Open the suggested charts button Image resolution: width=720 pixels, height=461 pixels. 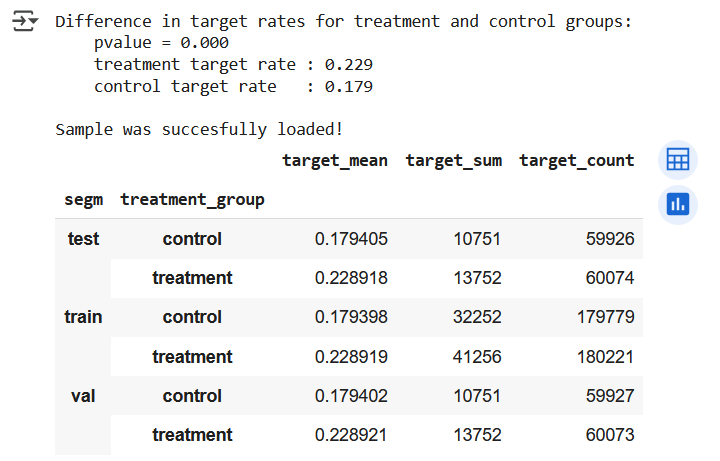coord(677,204)
